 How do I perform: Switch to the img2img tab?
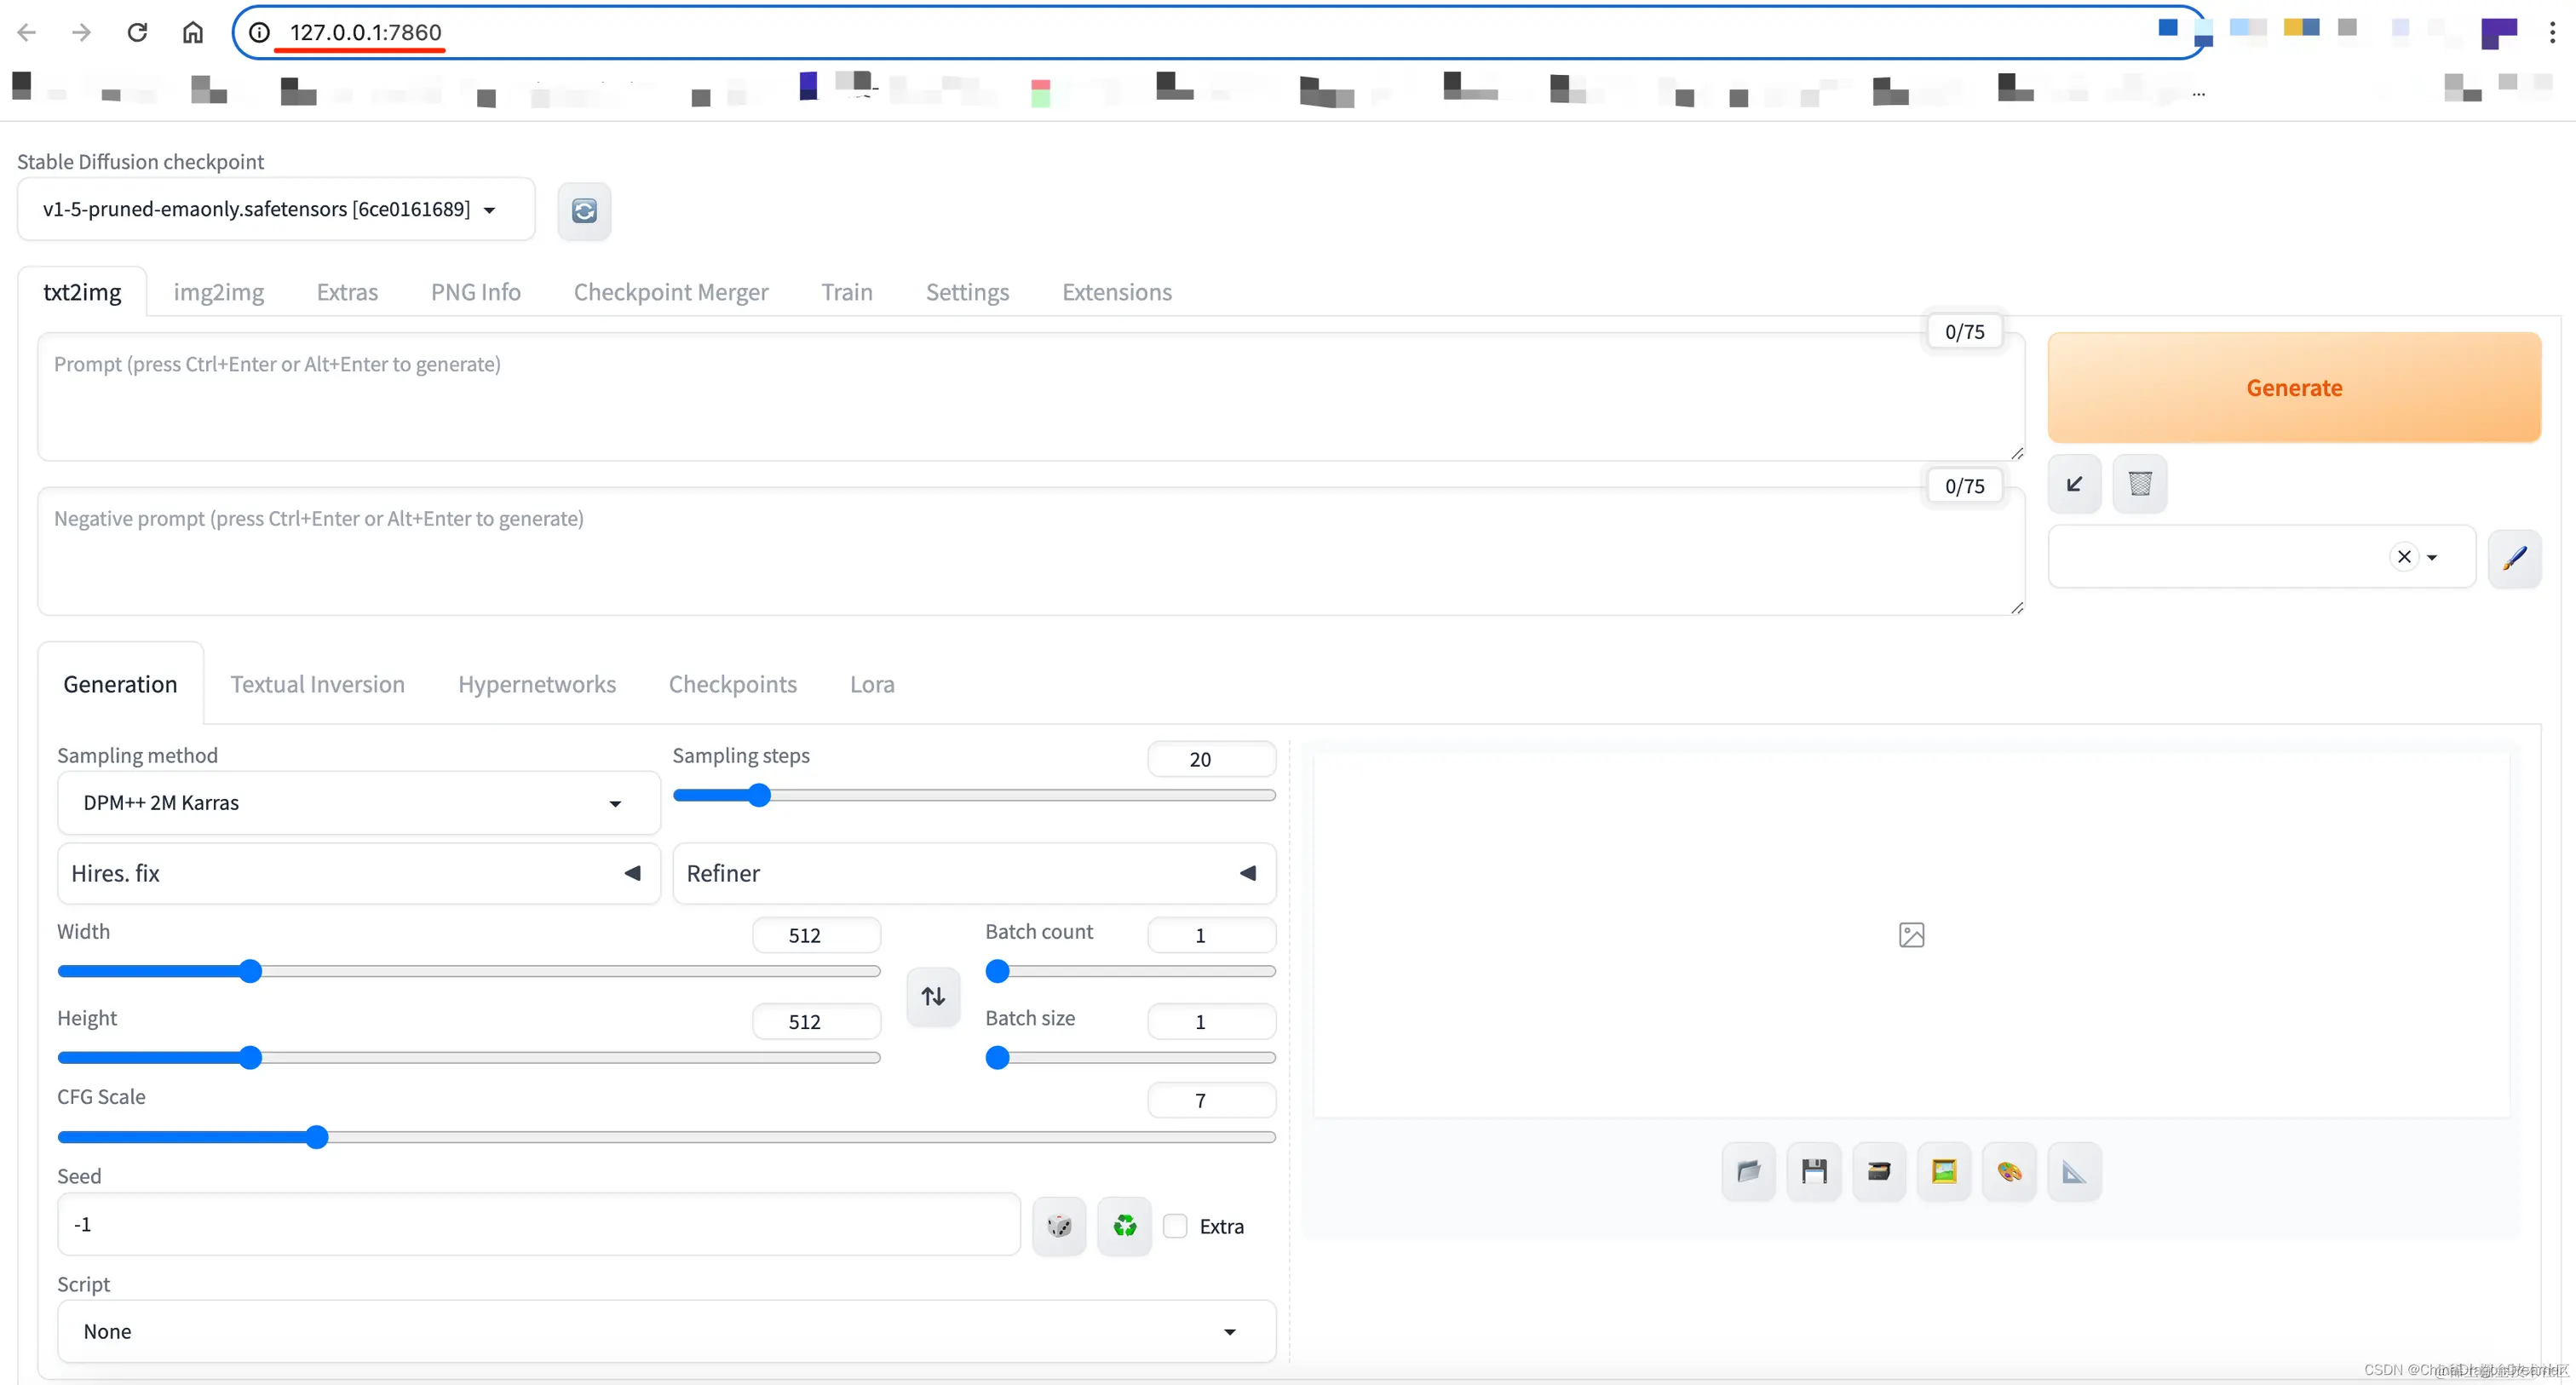click(x=218, y=292)
